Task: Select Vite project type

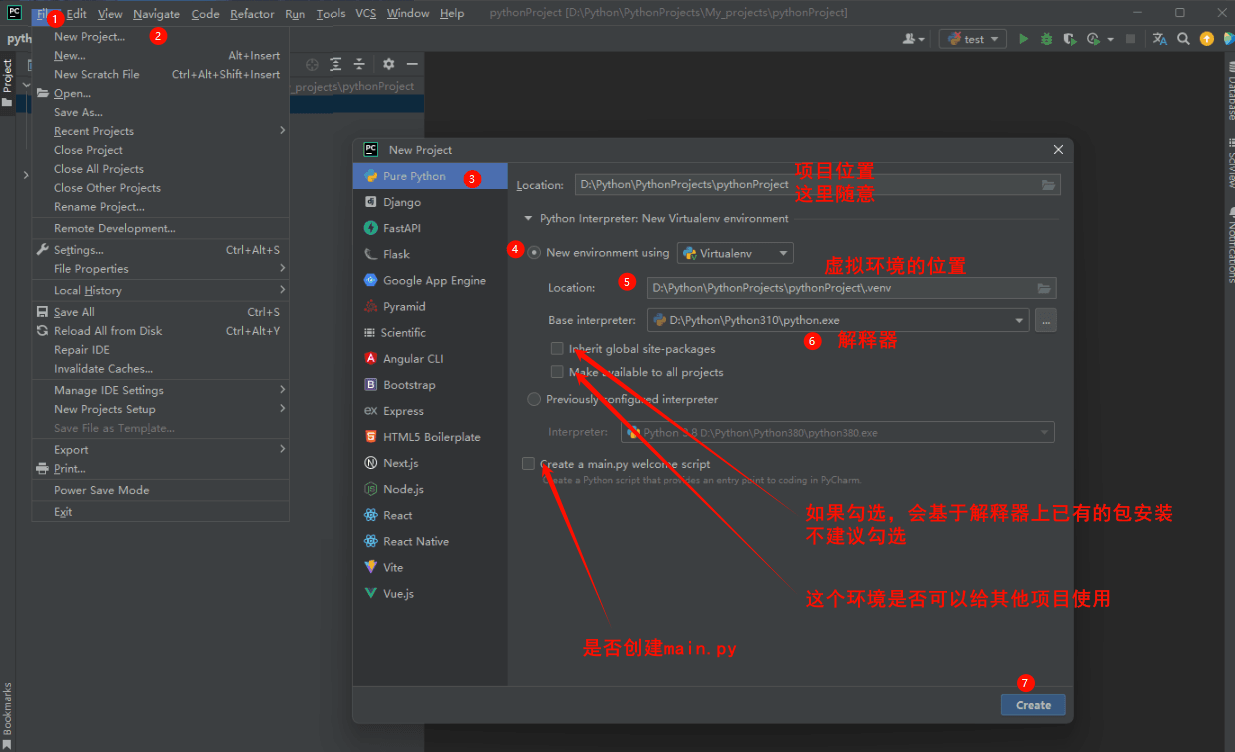Action: pyautogui.click(x=430, y=567)
